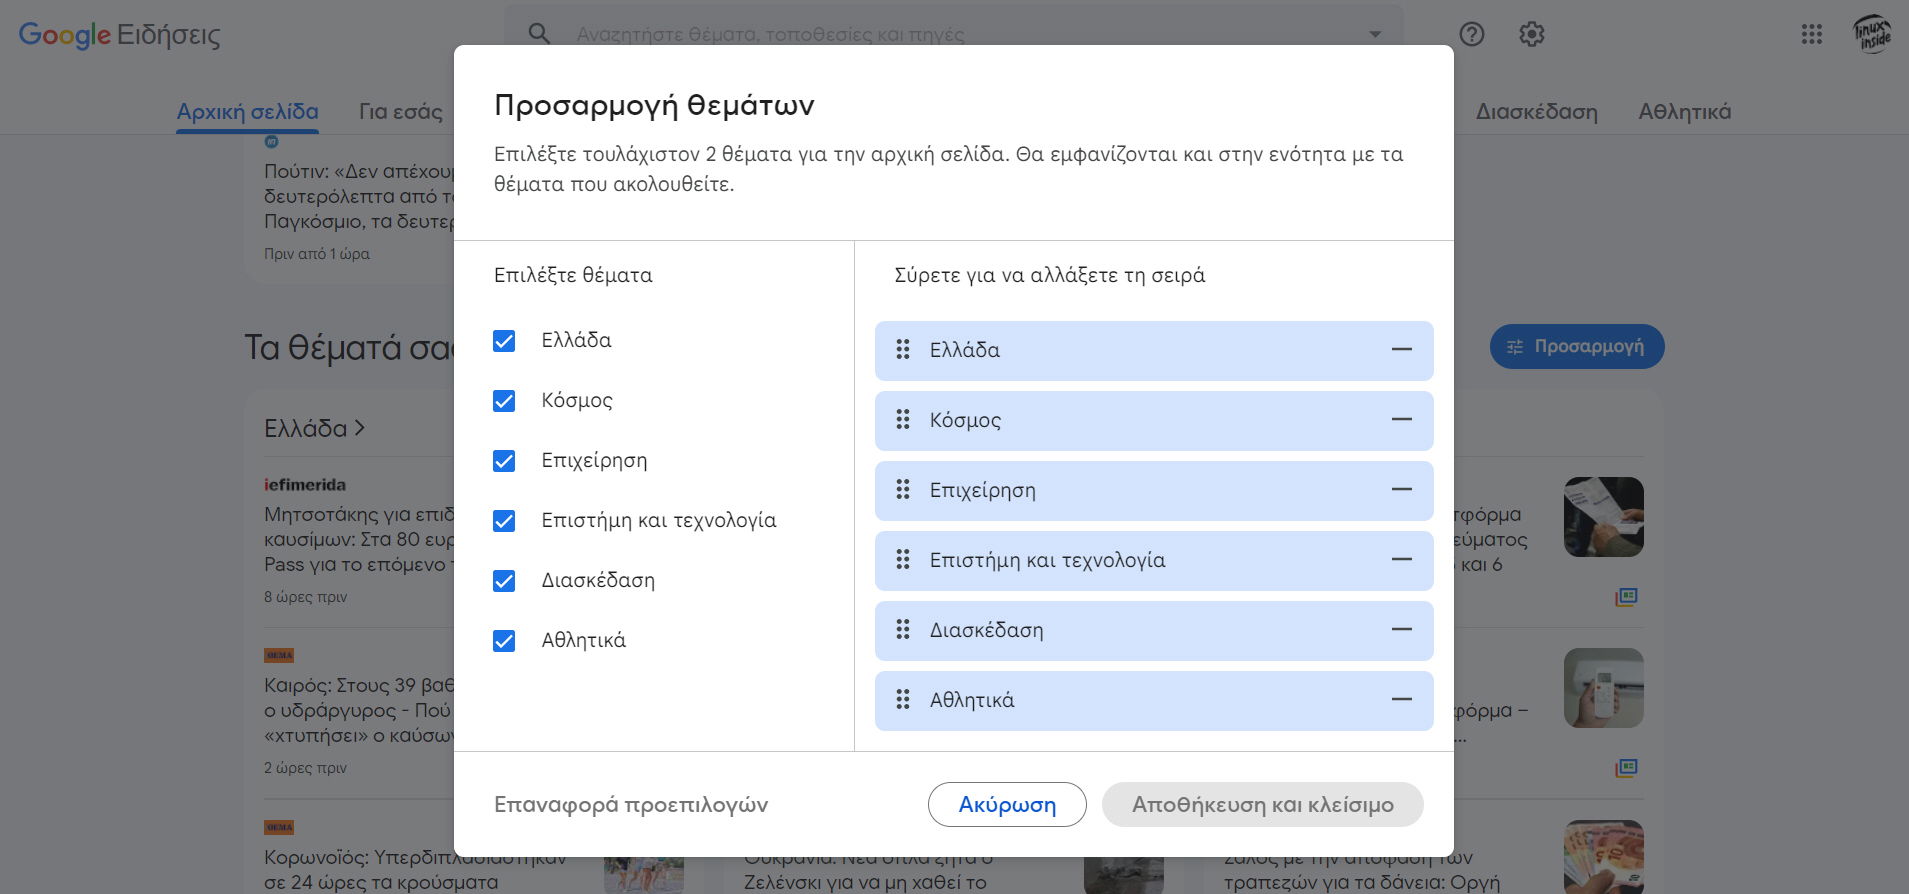
Task: Expand the search options dropdown arrow
Action: click(x=1375, y=34)
